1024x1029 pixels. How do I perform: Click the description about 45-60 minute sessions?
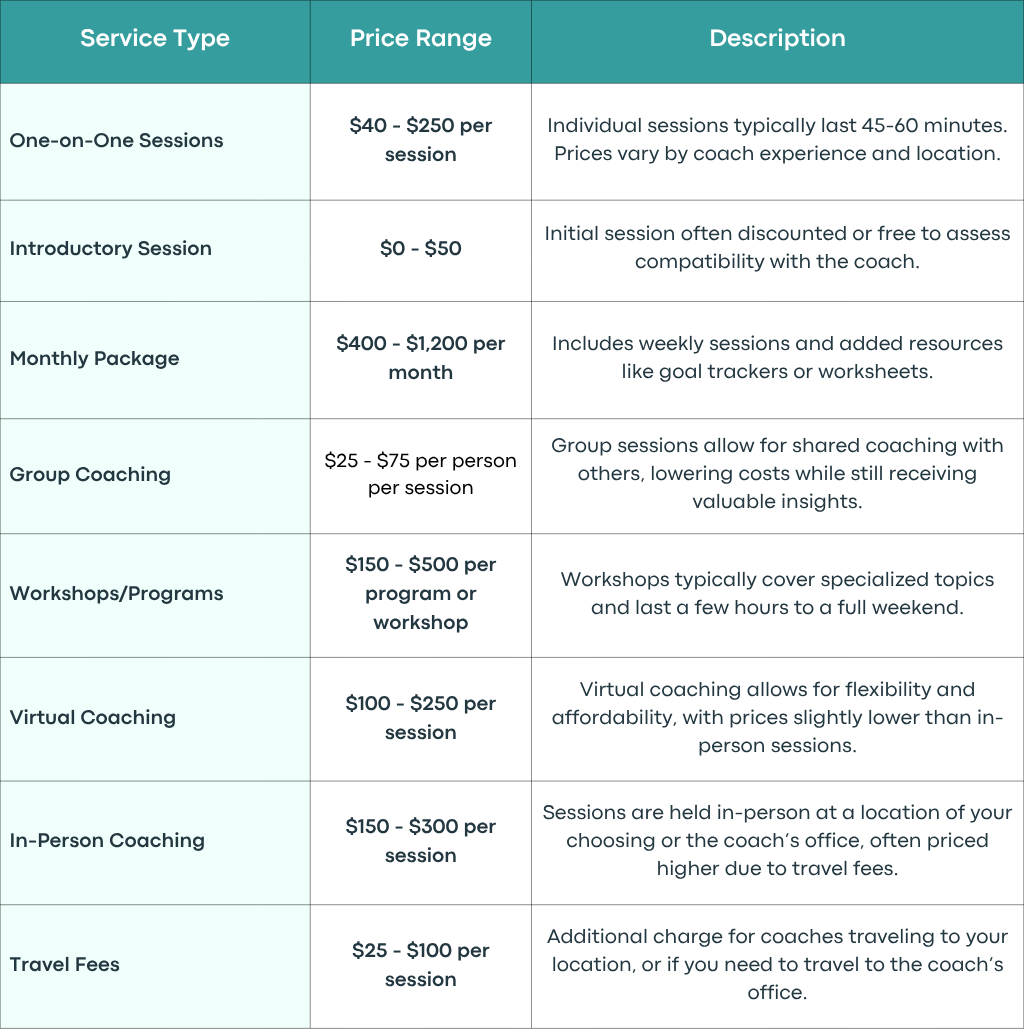[777, 139]
